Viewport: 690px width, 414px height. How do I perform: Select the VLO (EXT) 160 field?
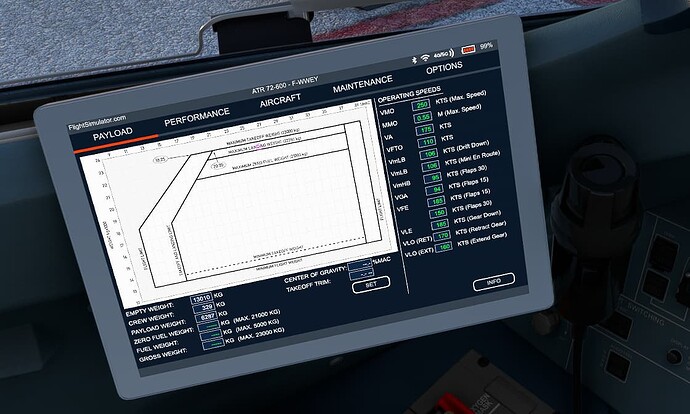tap(444, 248)
